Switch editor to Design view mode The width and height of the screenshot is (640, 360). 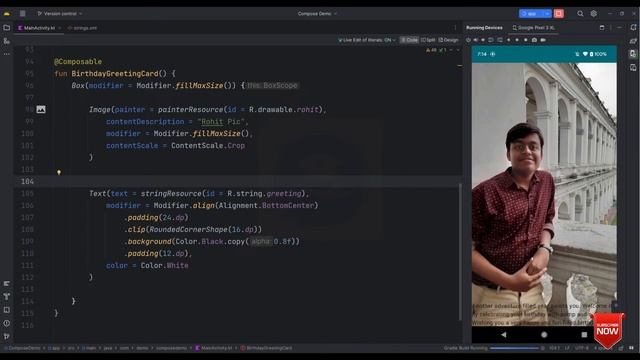click(448, 40)
